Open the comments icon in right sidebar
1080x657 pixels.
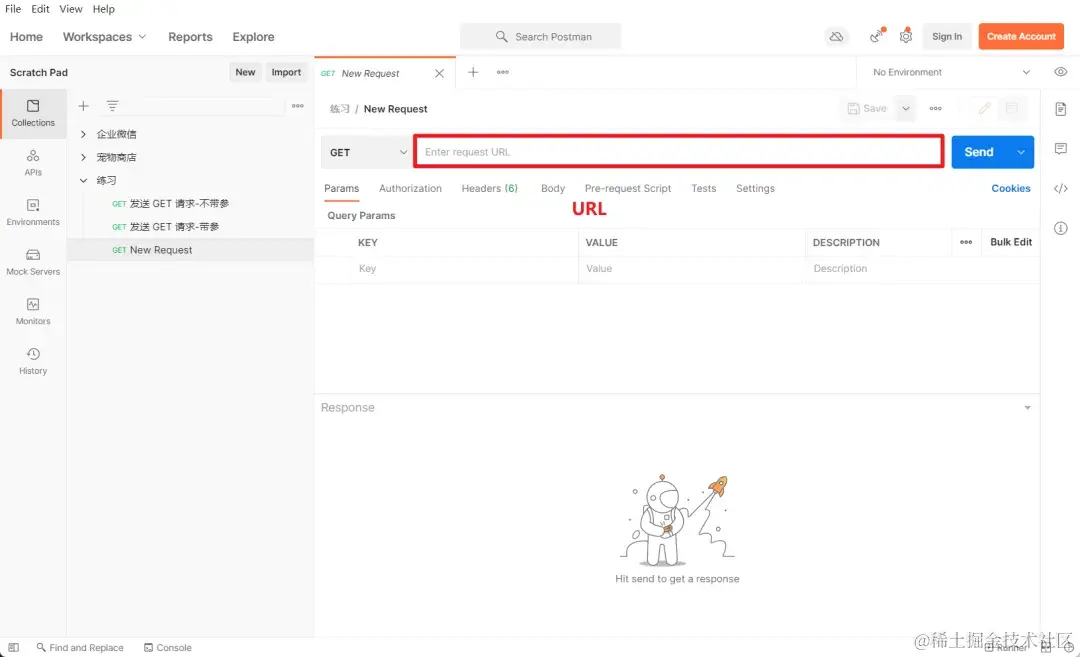point(1061,149)
